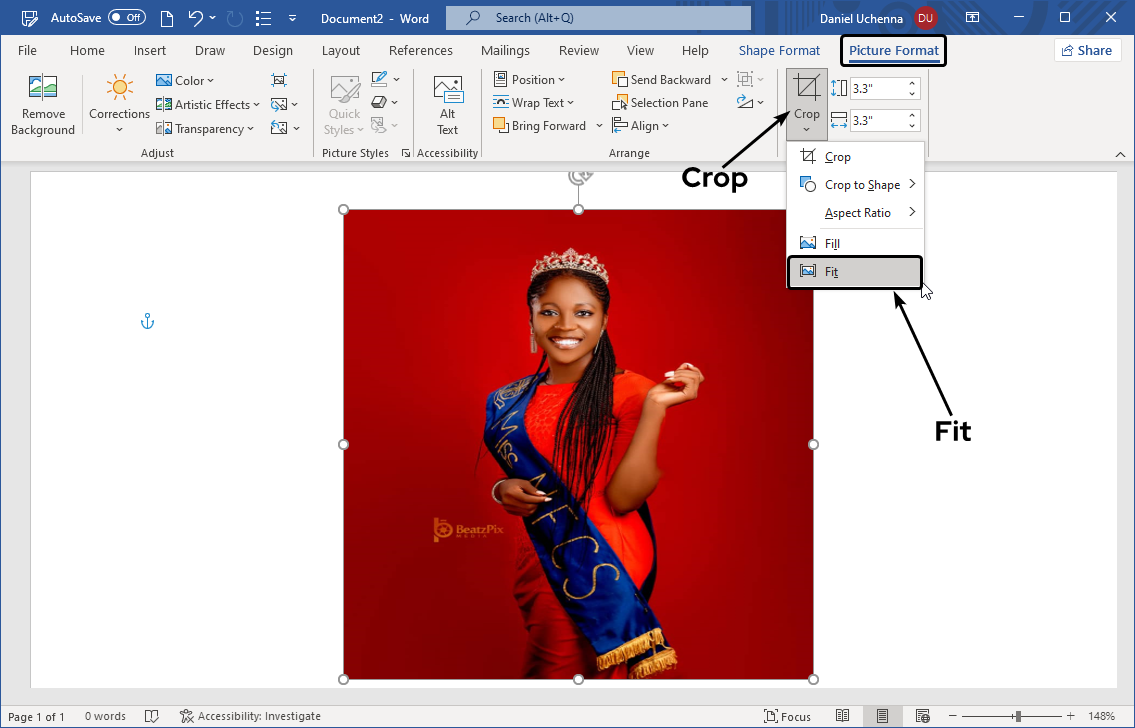Click the Save icon in title bar
Image resolution: width=1135 pixels, height=728 pixels.
coord(30,18)
